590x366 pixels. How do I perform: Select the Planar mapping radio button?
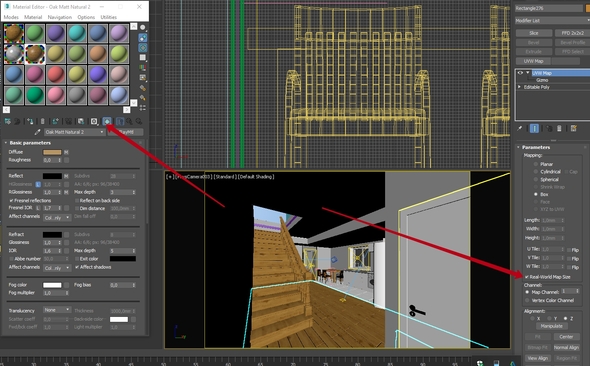(536, 164)
